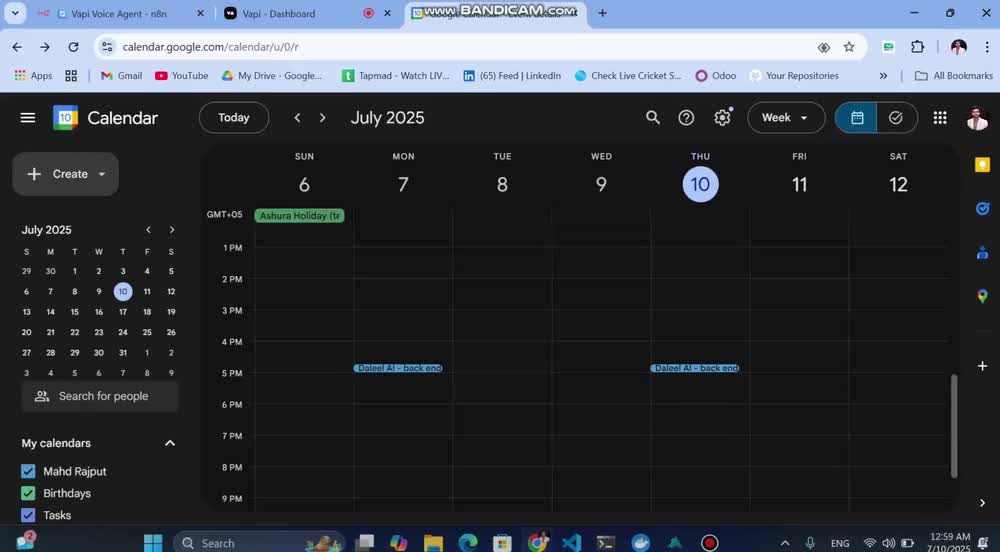Screen dimensions: 1000x552
Task: Expand Create dropdown arrow
Action: coord(102,174)
